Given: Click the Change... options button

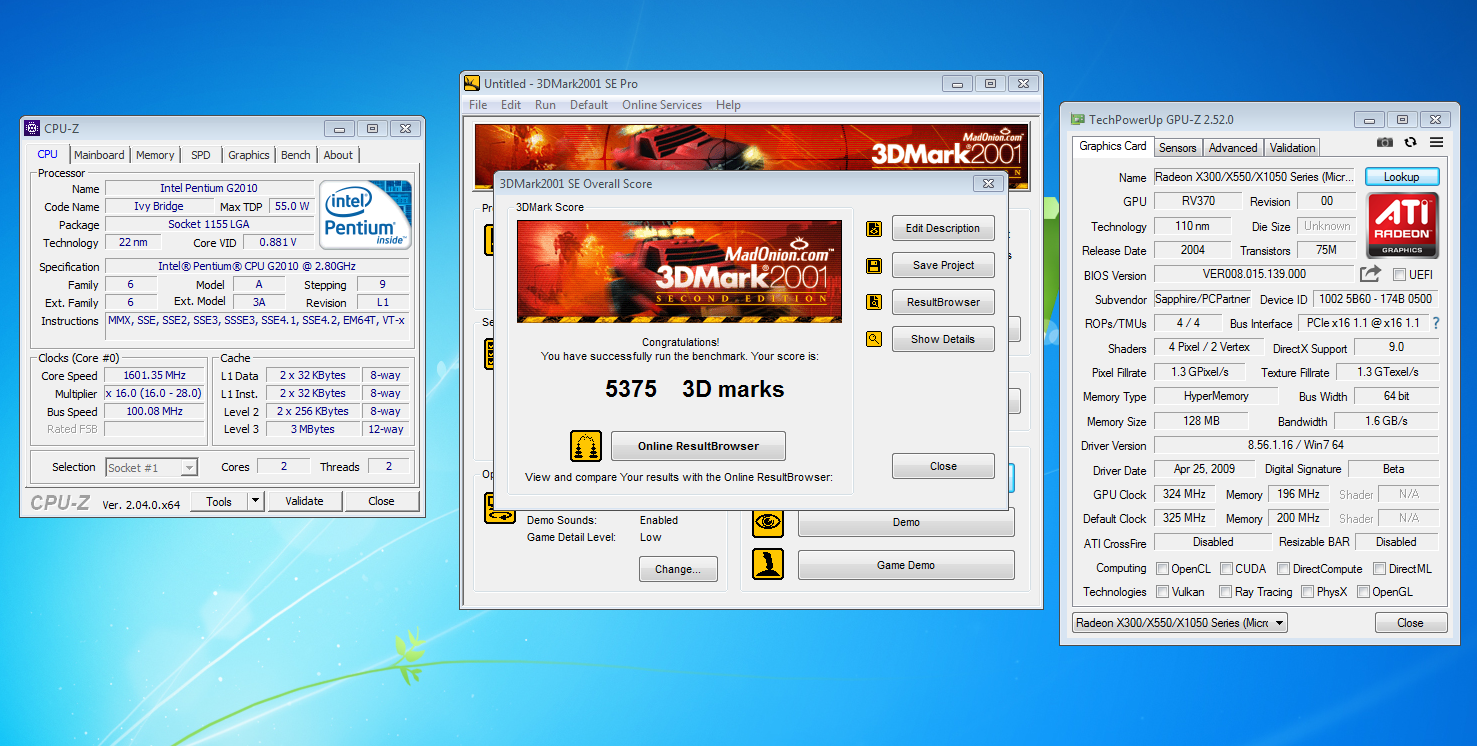Looking at the screenshot, I should pos(678,569).
